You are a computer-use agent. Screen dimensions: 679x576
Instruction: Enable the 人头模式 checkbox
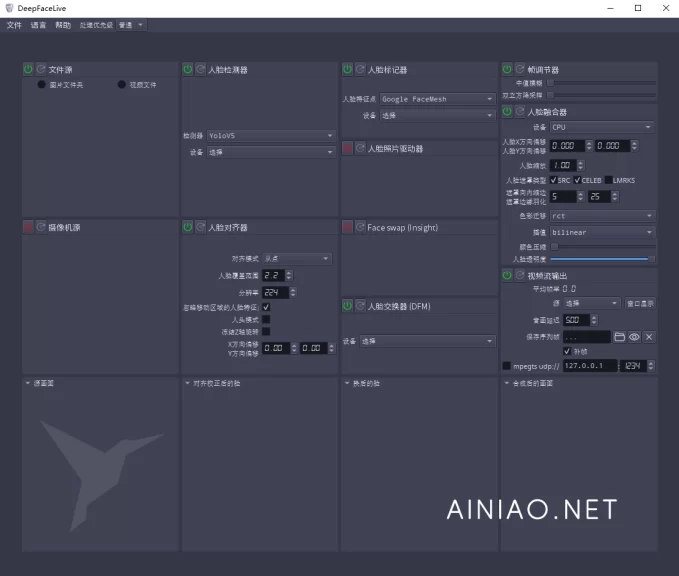click(266, 319)
